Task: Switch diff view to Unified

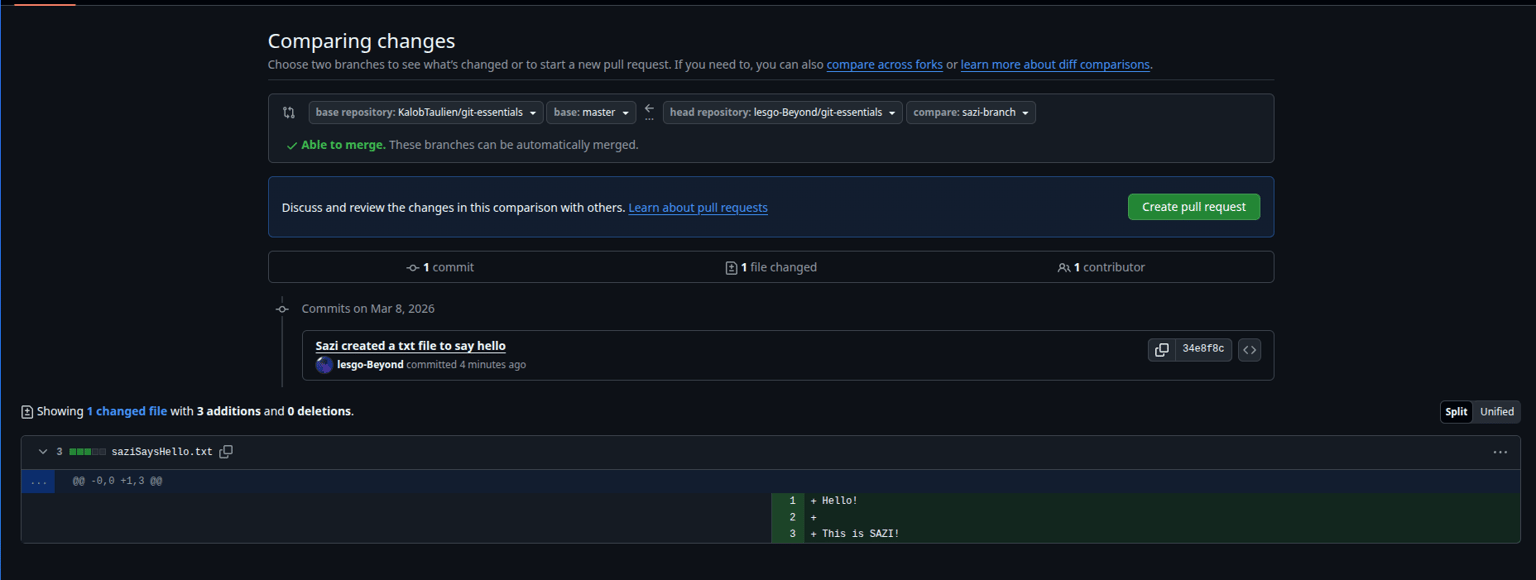Action: (1497, 411)
